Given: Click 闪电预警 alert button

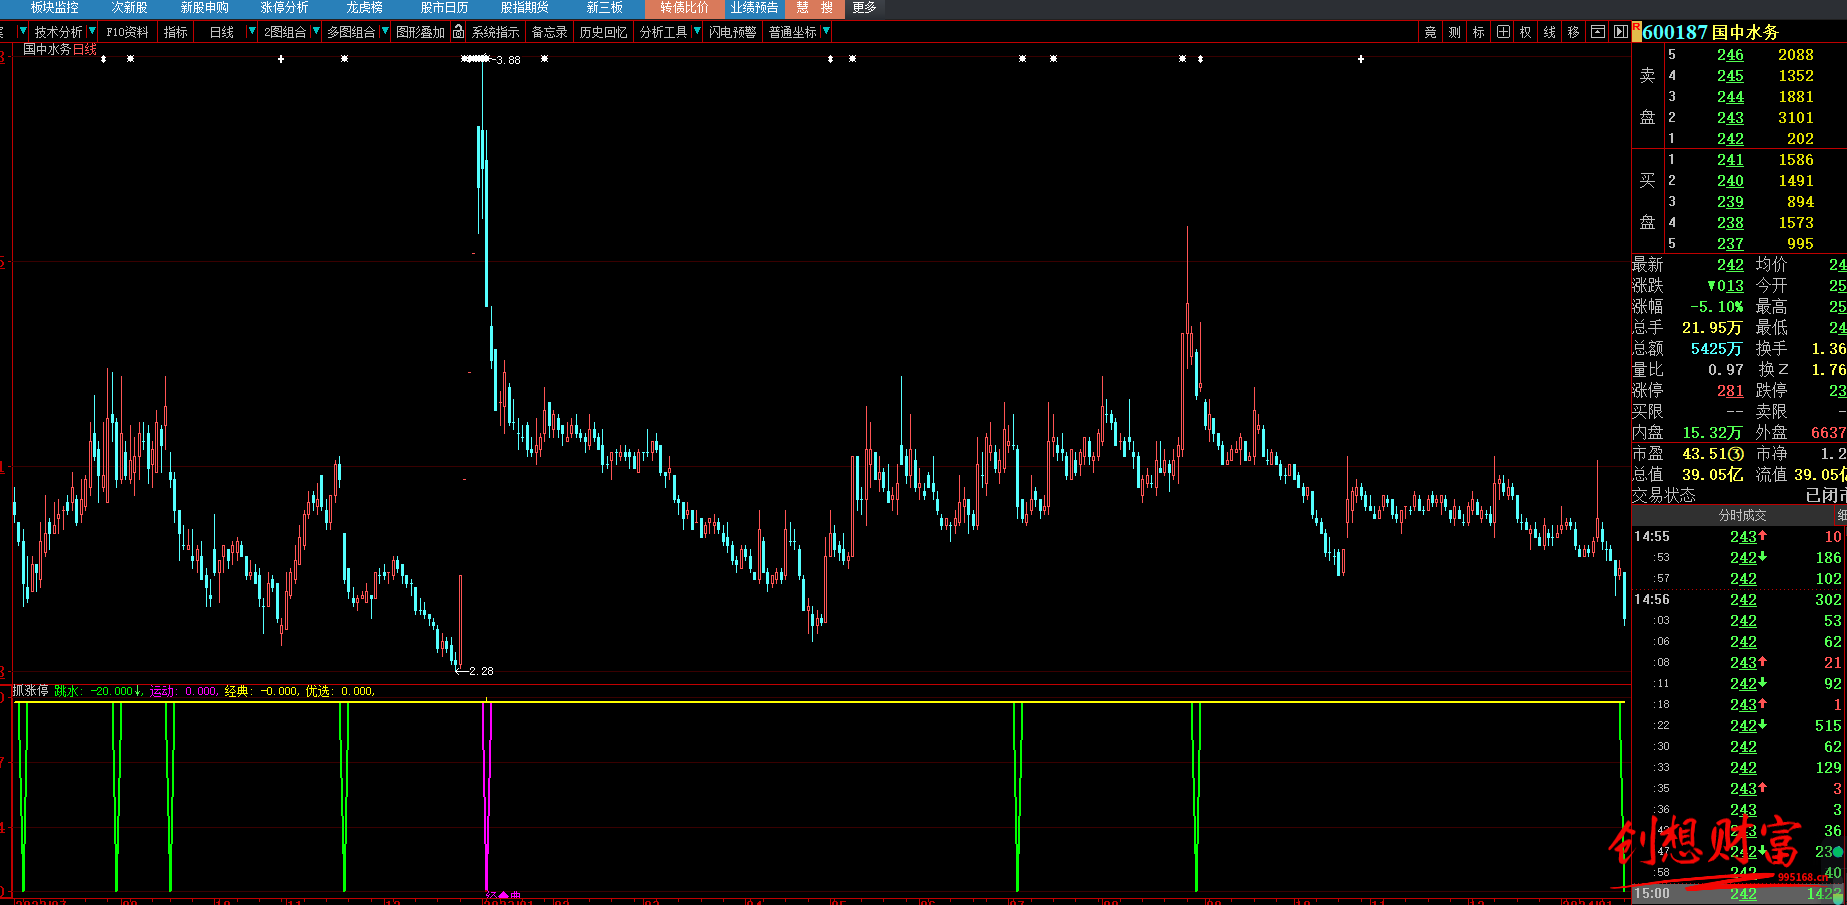Looking at the screenshot, I should [x=732, y=32].
